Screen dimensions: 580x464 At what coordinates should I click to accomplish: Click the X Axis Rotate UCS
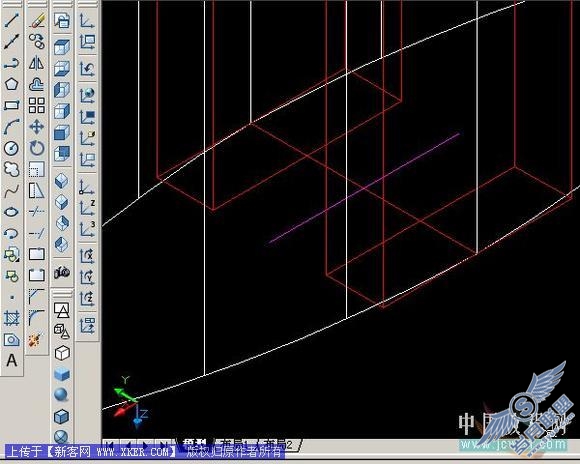[87, 255]
